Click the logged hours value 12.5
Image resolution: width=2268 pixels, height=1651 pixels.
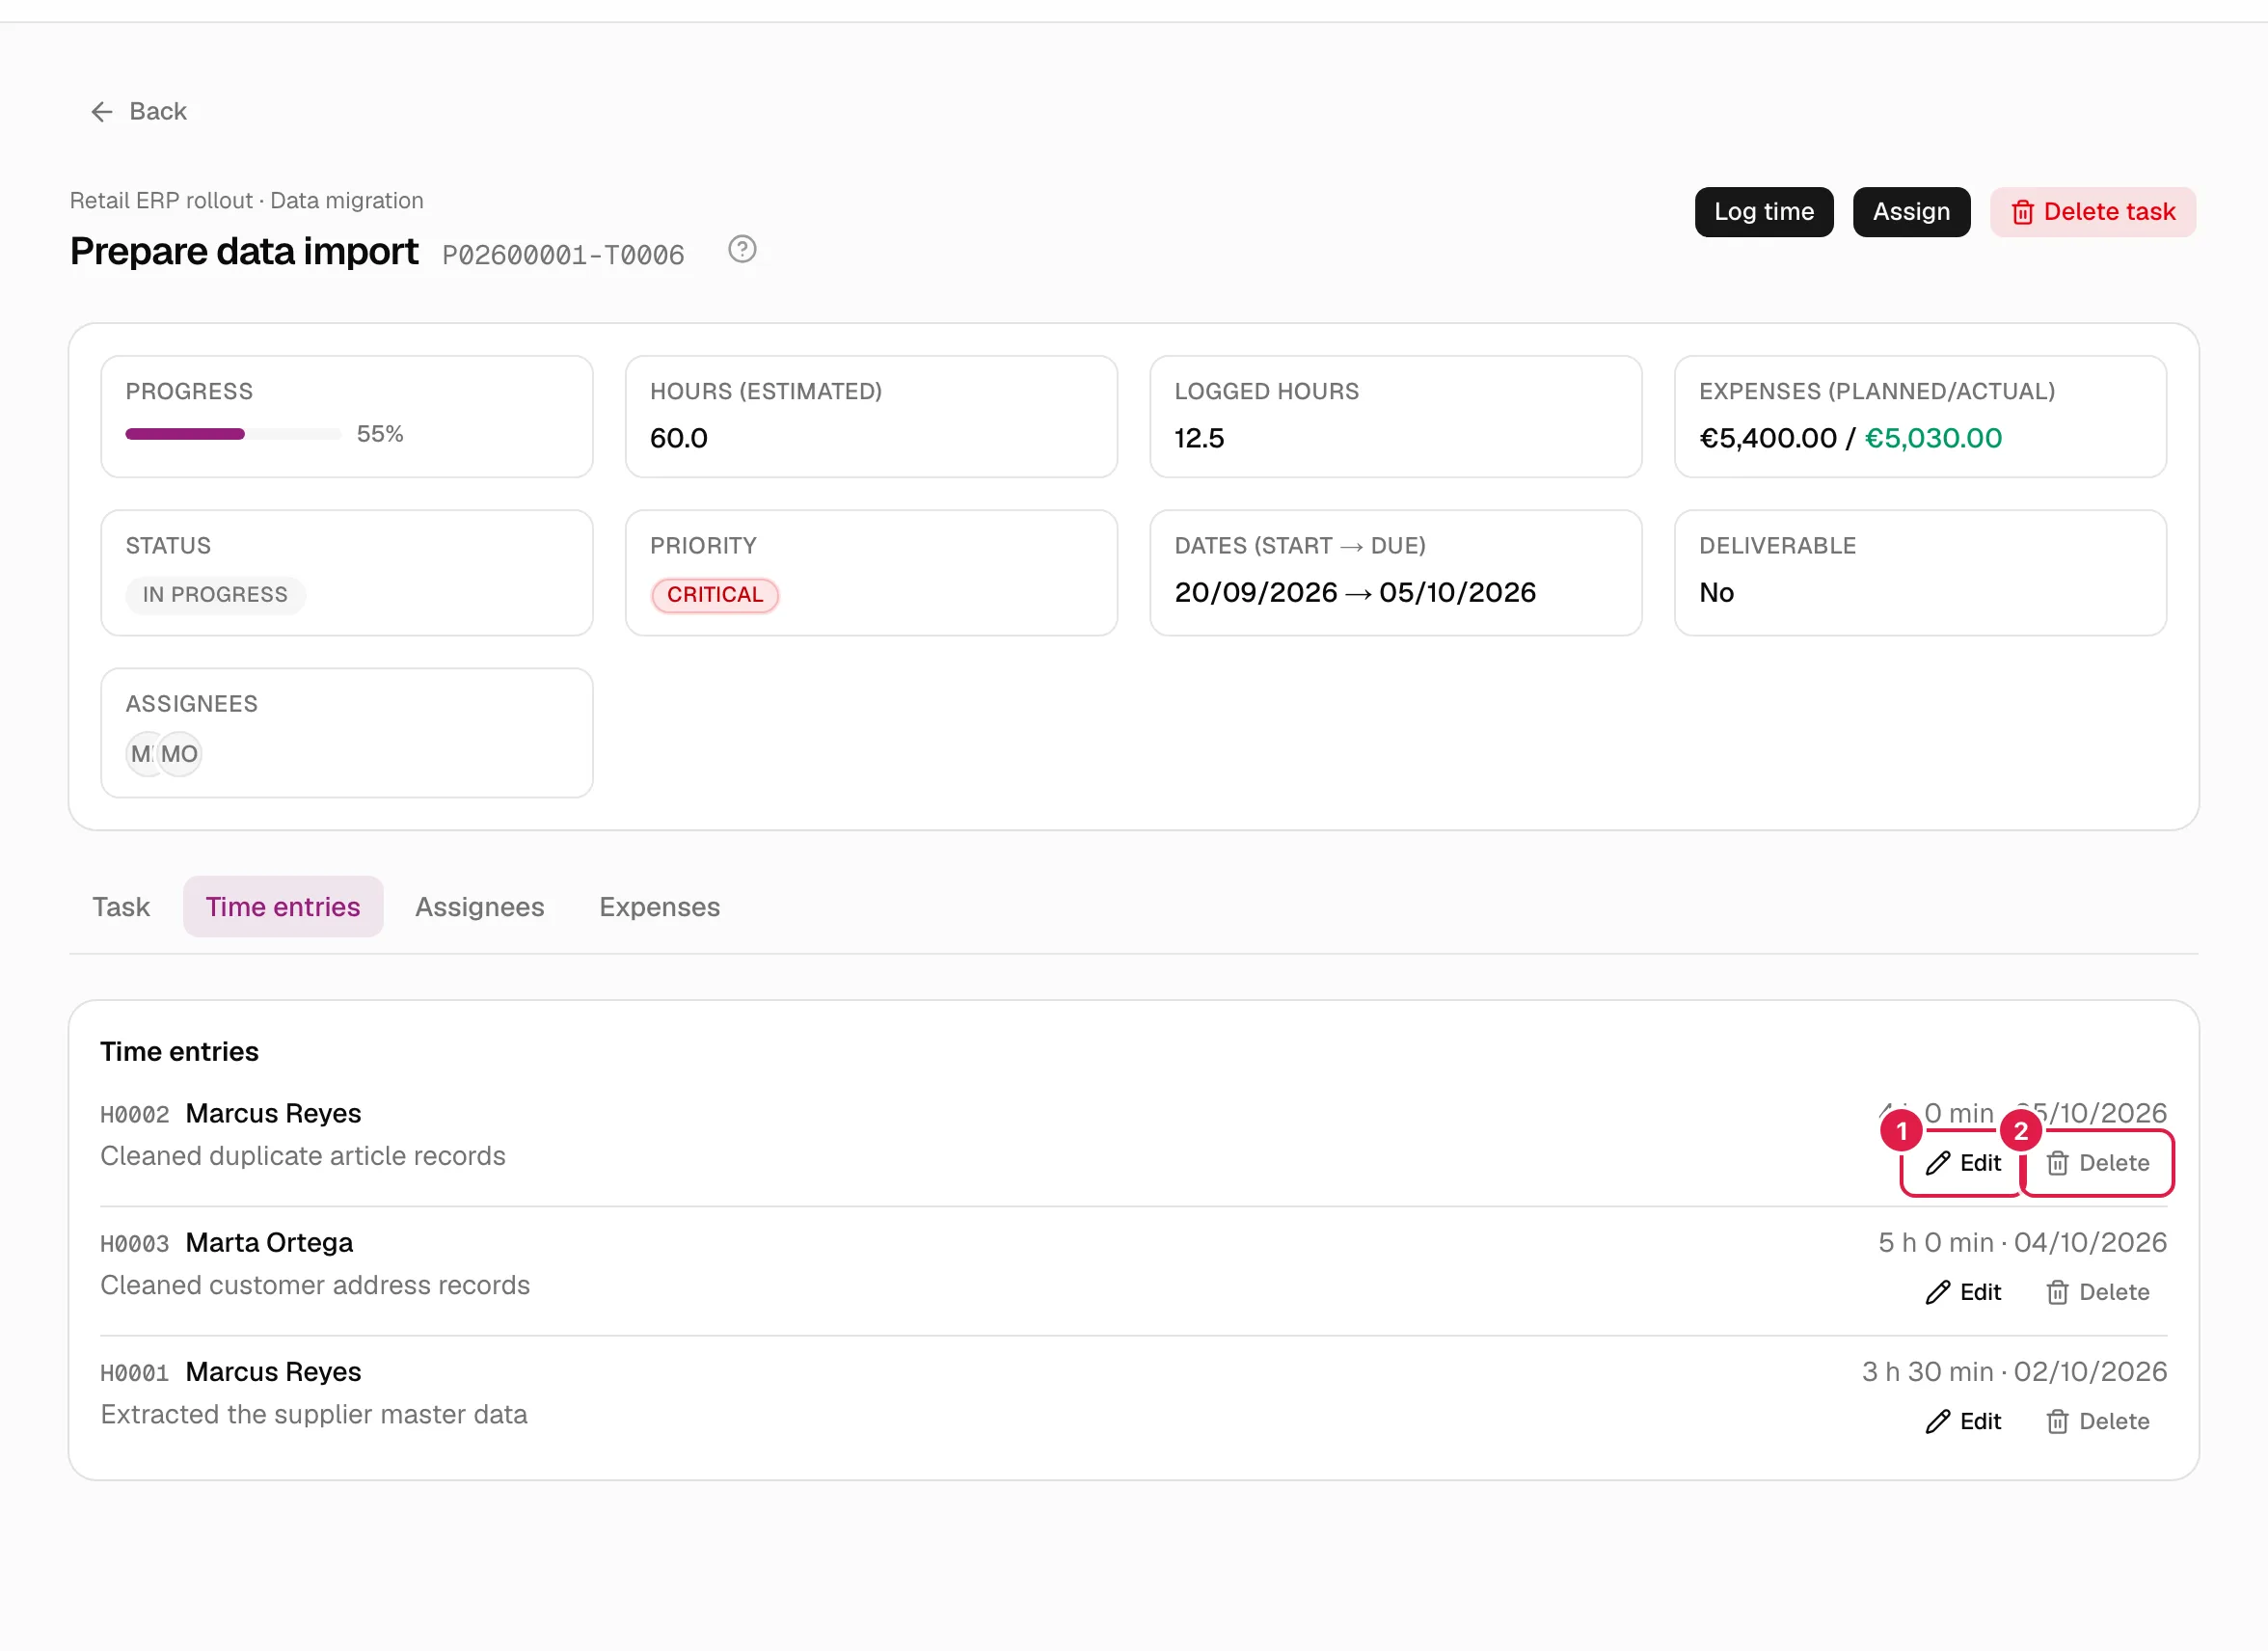coord(1199,438)
